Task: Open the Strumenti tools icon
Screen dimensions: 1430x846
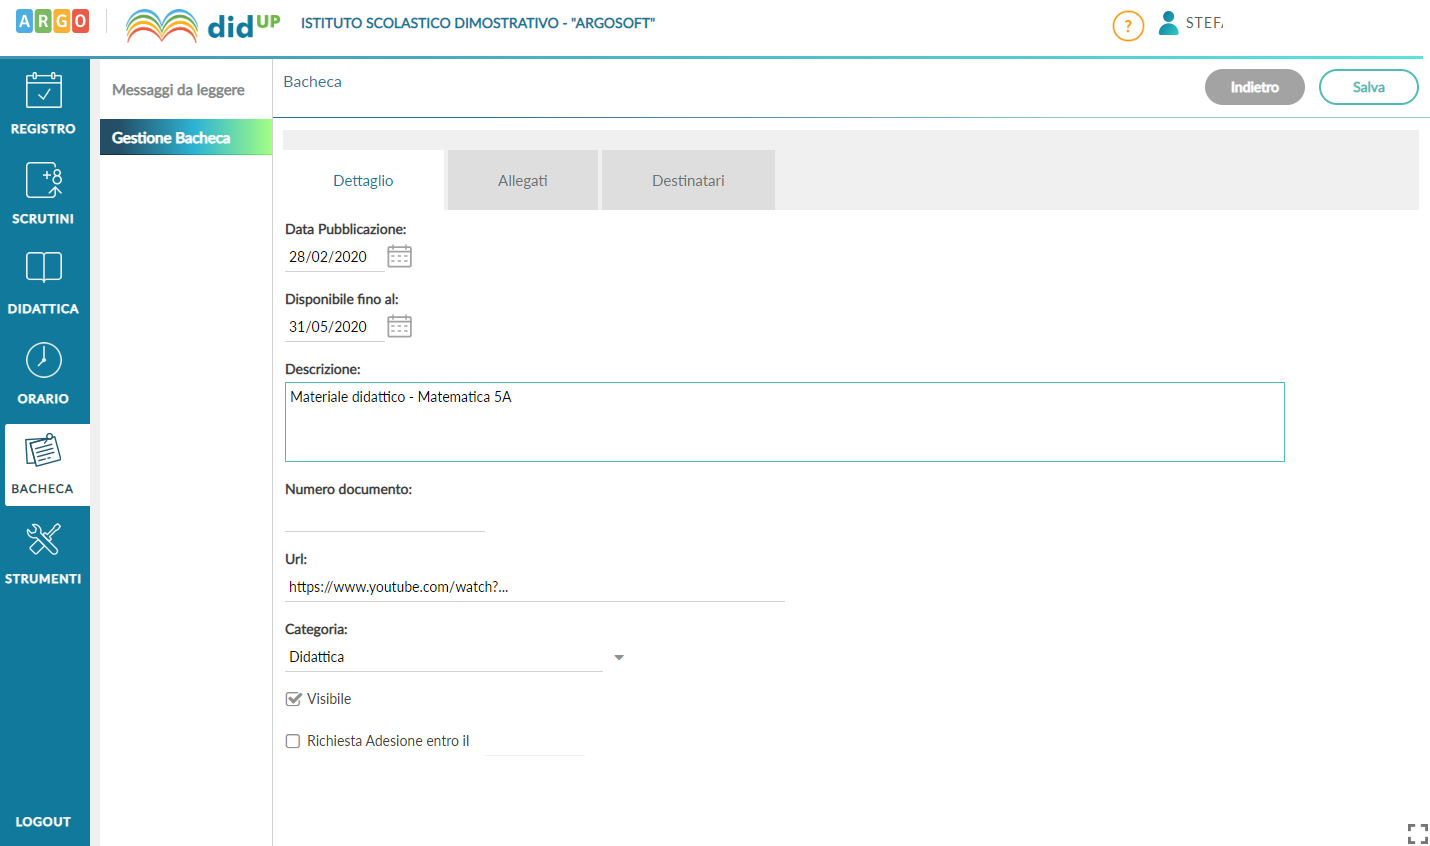Action: pyautogui.click(x=43, y=540)
